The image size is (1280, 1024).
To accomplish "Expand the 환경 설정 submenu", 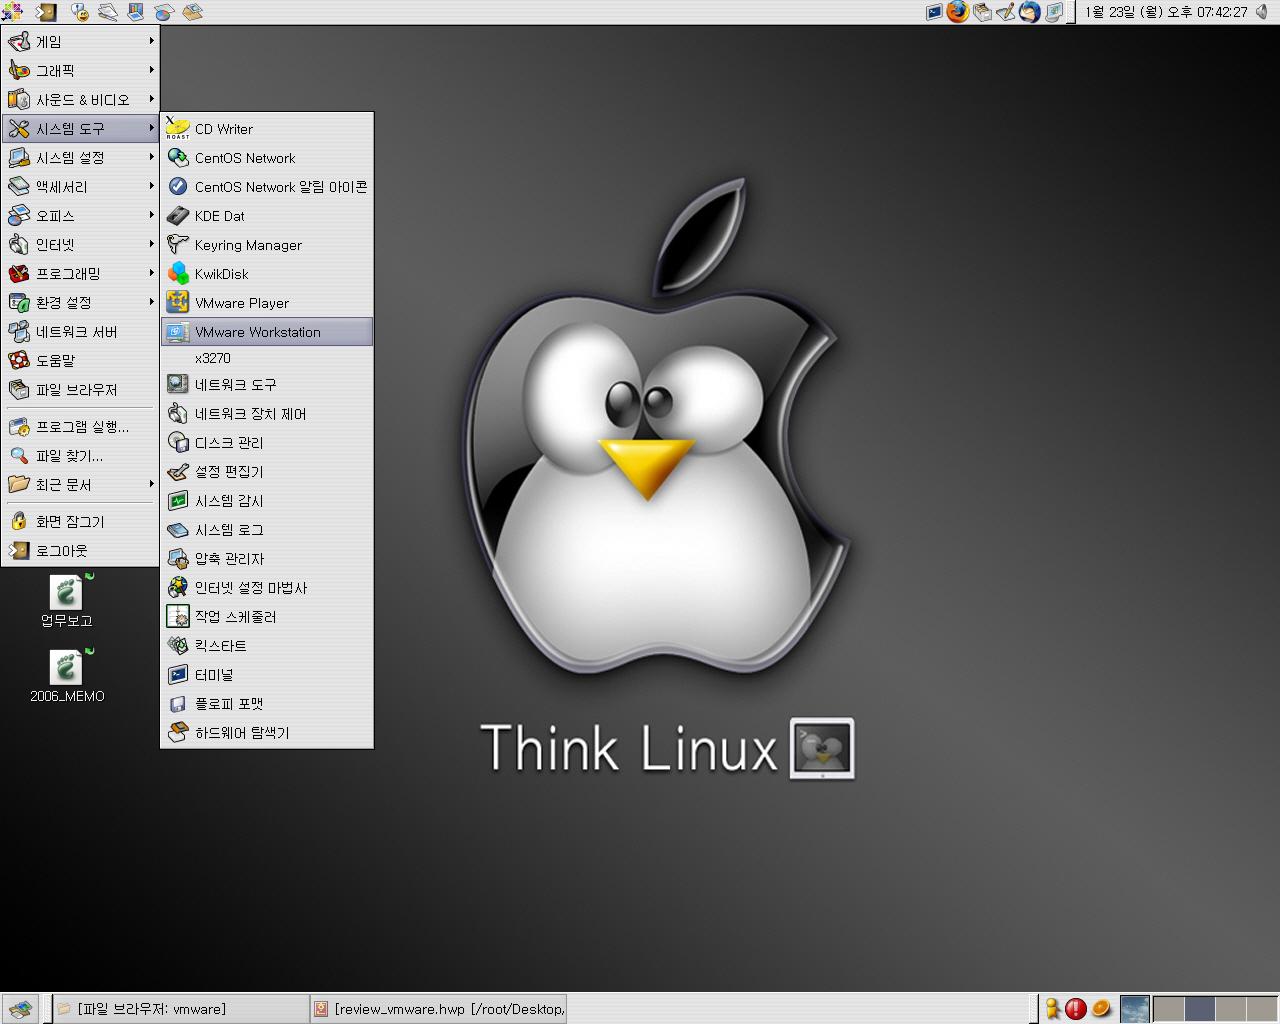I will coord(80,302).
